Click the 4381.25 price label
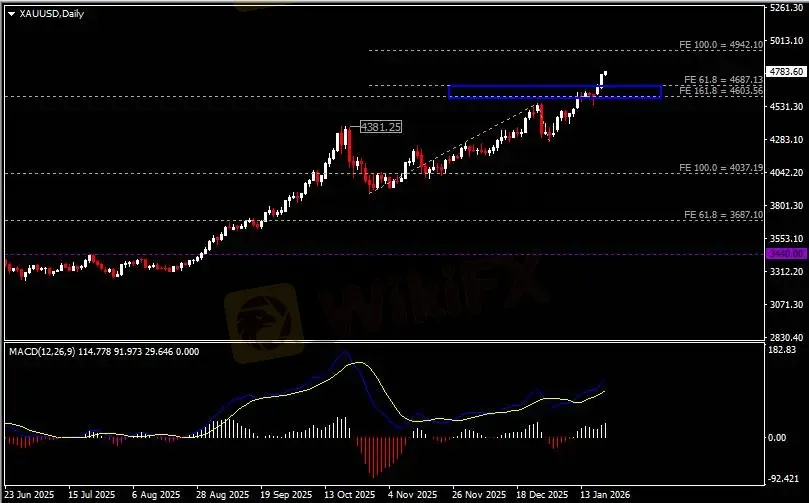The image size is (809, 503). click(x=380, y=127)
